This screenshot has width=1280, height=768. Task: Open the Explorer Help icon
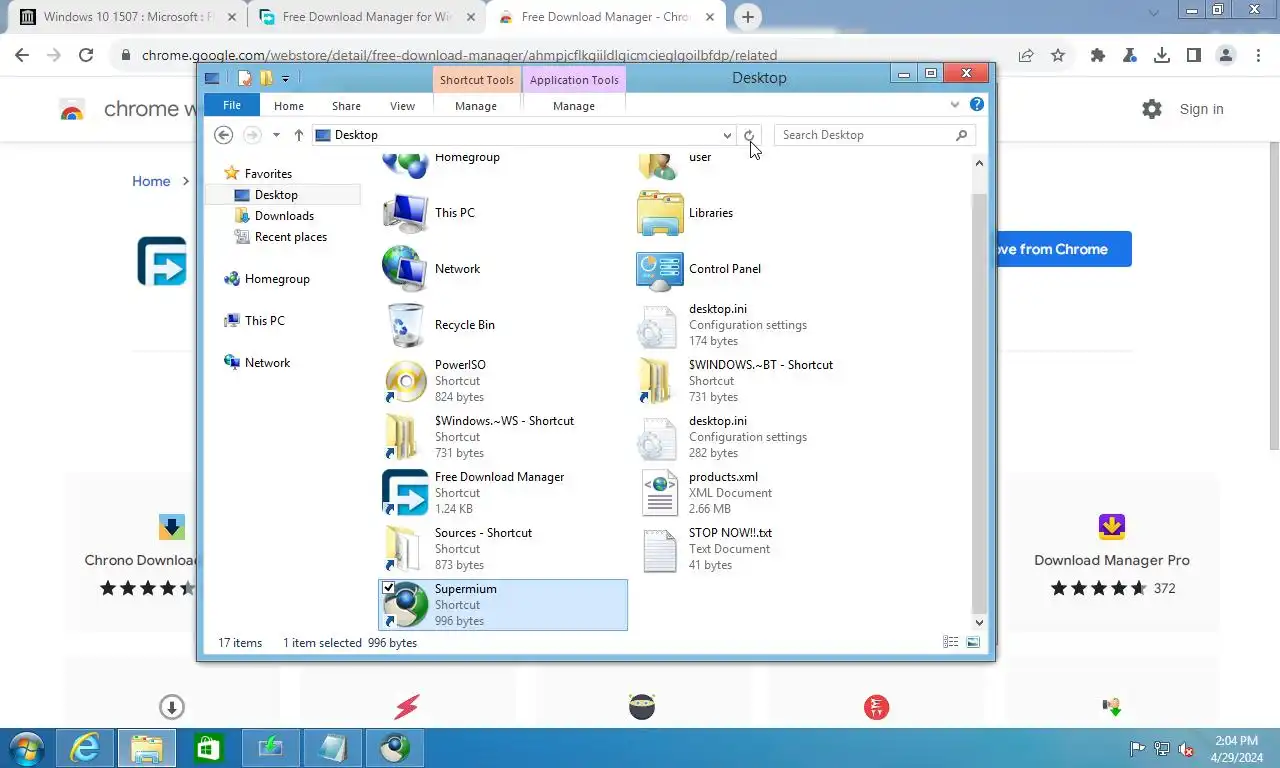(x=977, y=104)
